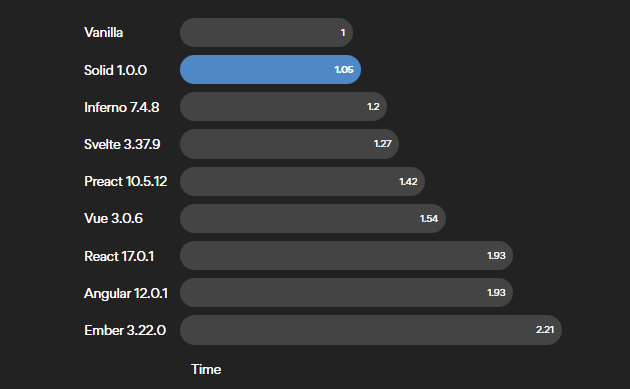The image size is (630, 389).
Task: Select the Inferno 7.4.8 label
Action: coord(122,107)
